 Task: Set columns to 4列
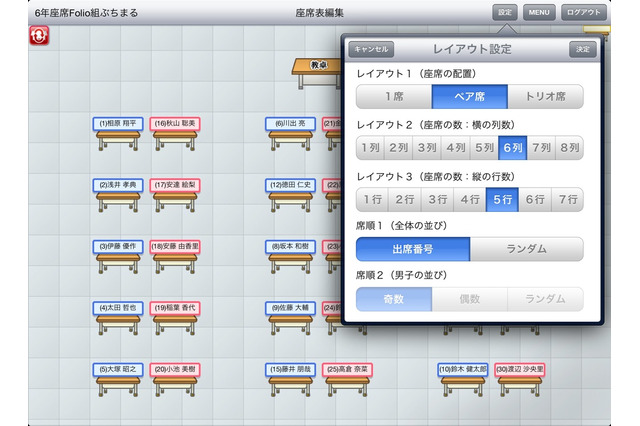[x=456, y=148]
